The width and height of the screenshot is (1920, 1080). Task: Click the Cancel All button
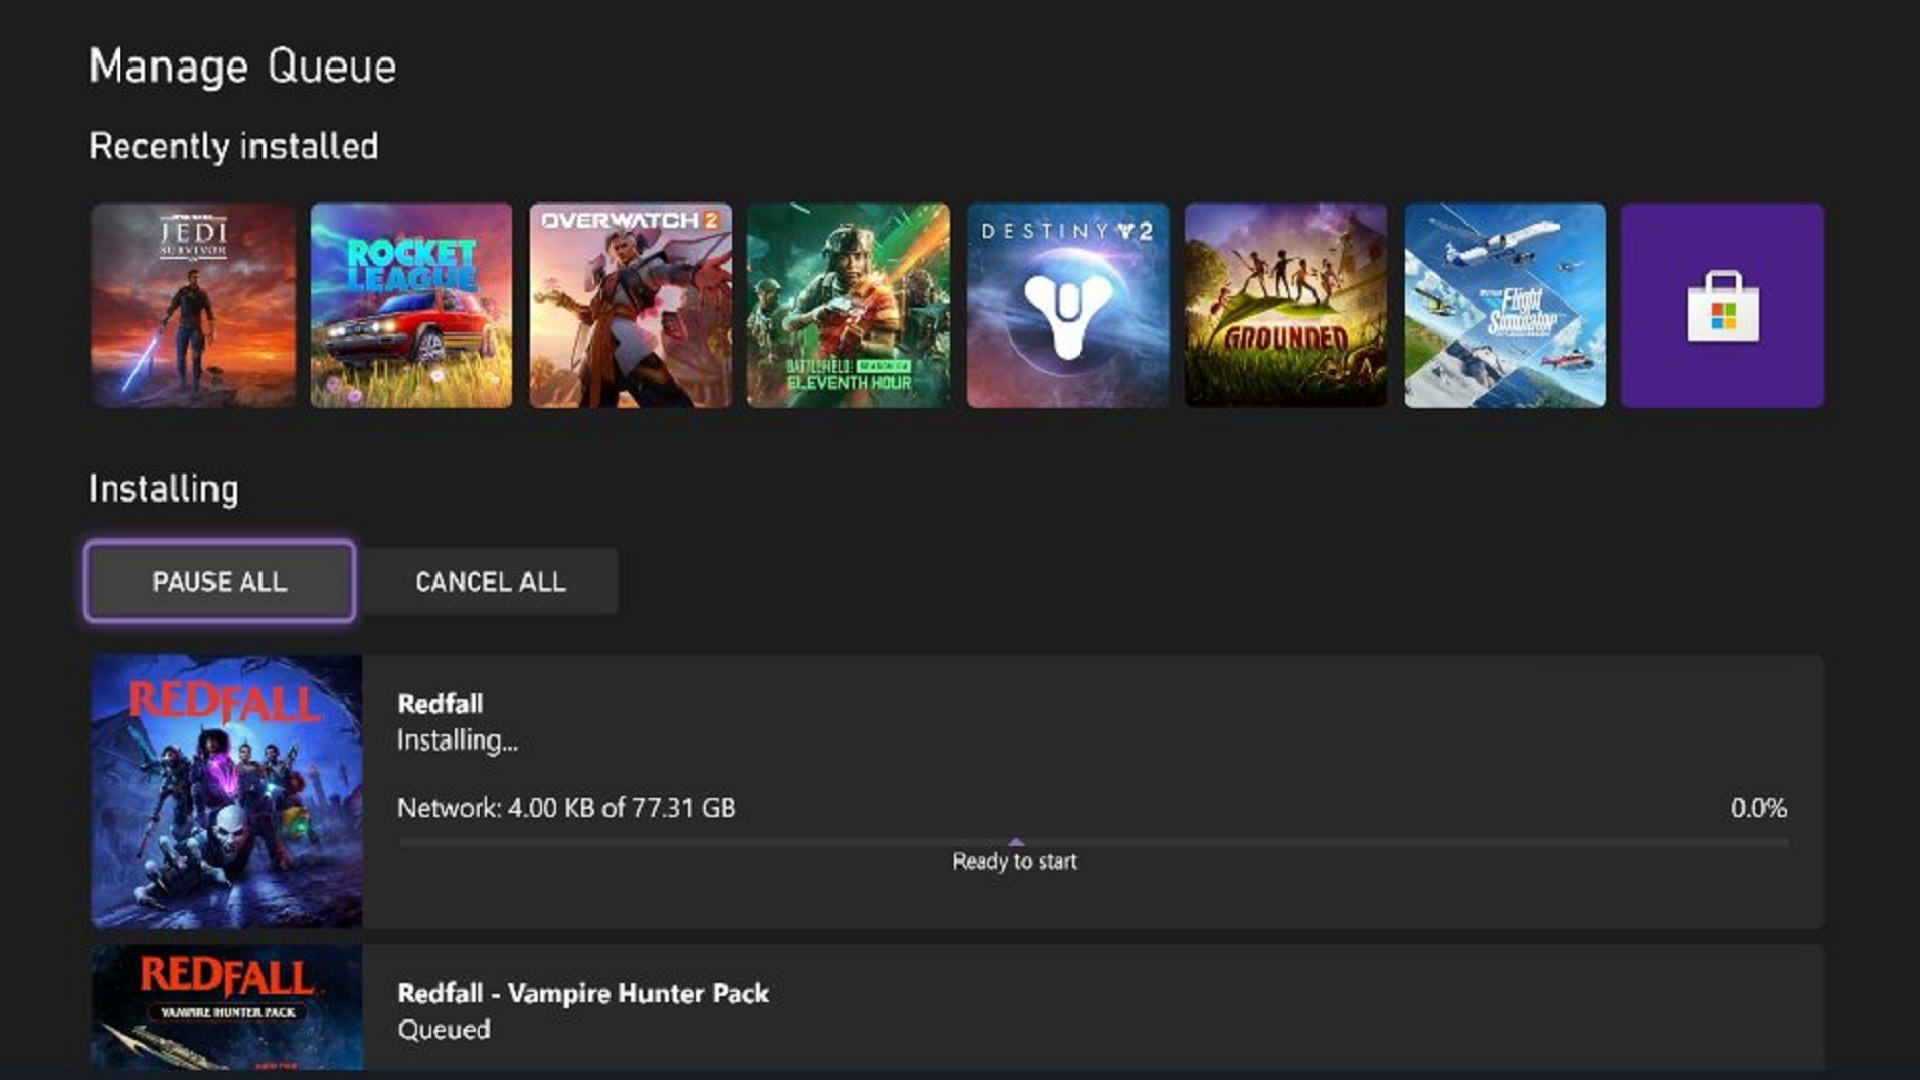point(490,581)
